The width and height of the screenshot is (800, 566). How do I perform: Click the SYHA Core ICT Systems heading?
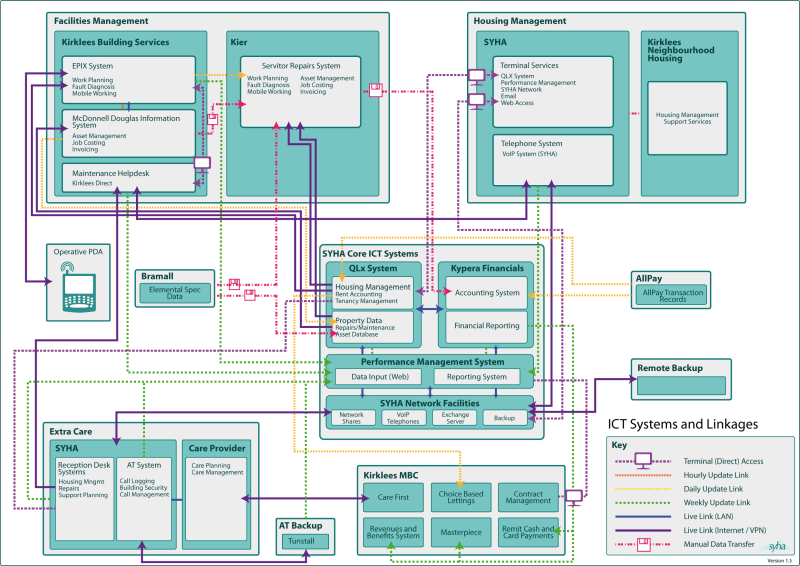tap(370, 254)
